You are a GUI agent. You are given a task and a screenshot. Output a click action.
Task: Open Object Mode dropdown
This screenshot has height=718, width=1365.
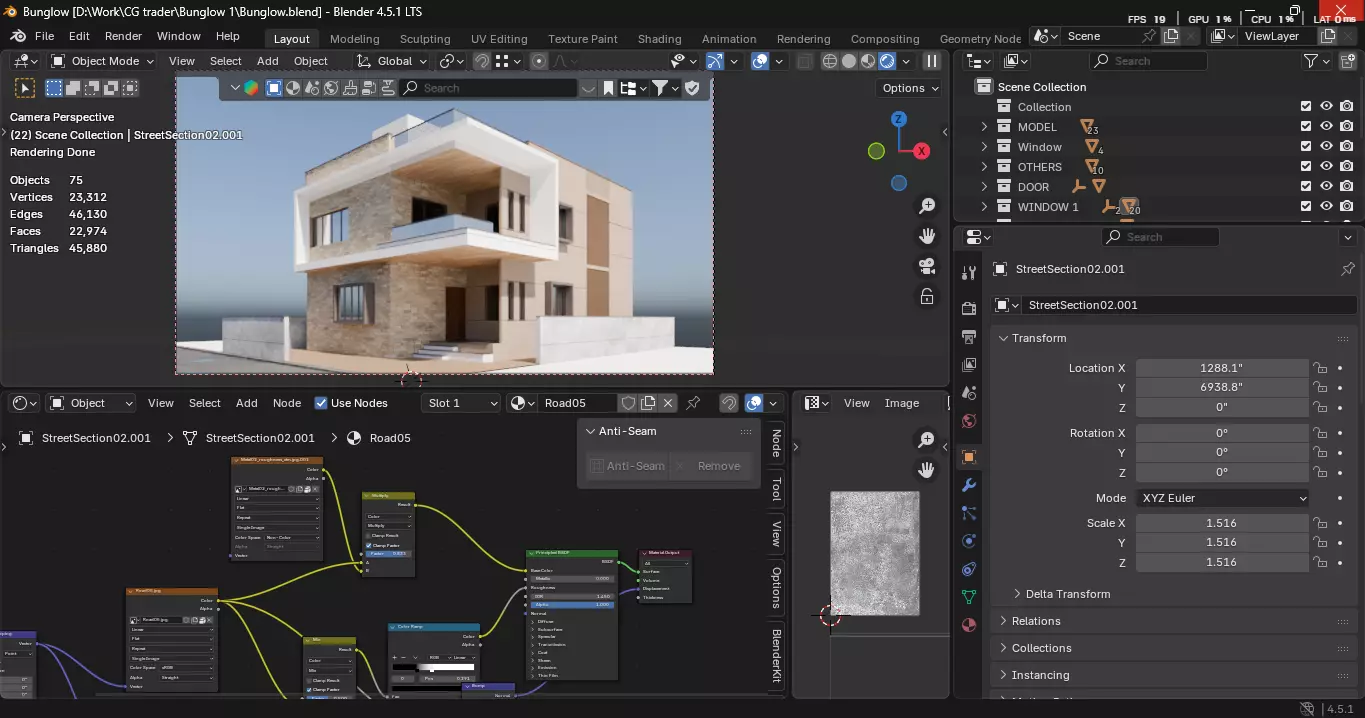pos(103,61)
